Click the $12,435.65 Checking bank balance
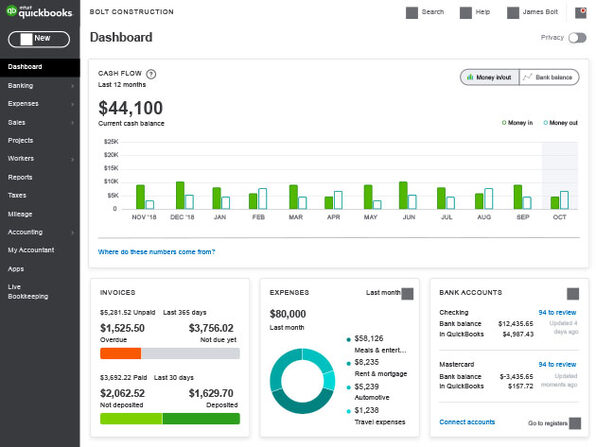 point(516,324)
